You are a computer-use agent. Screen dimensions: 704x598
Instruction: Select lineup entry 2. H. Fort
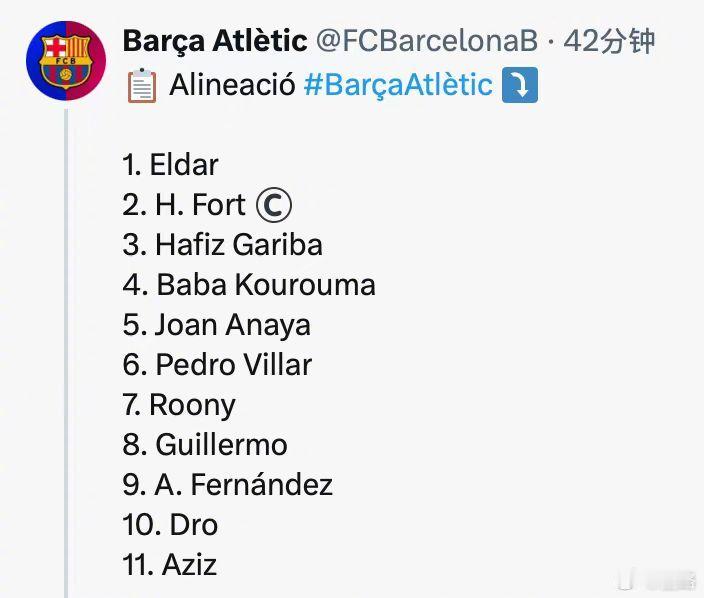184,205
